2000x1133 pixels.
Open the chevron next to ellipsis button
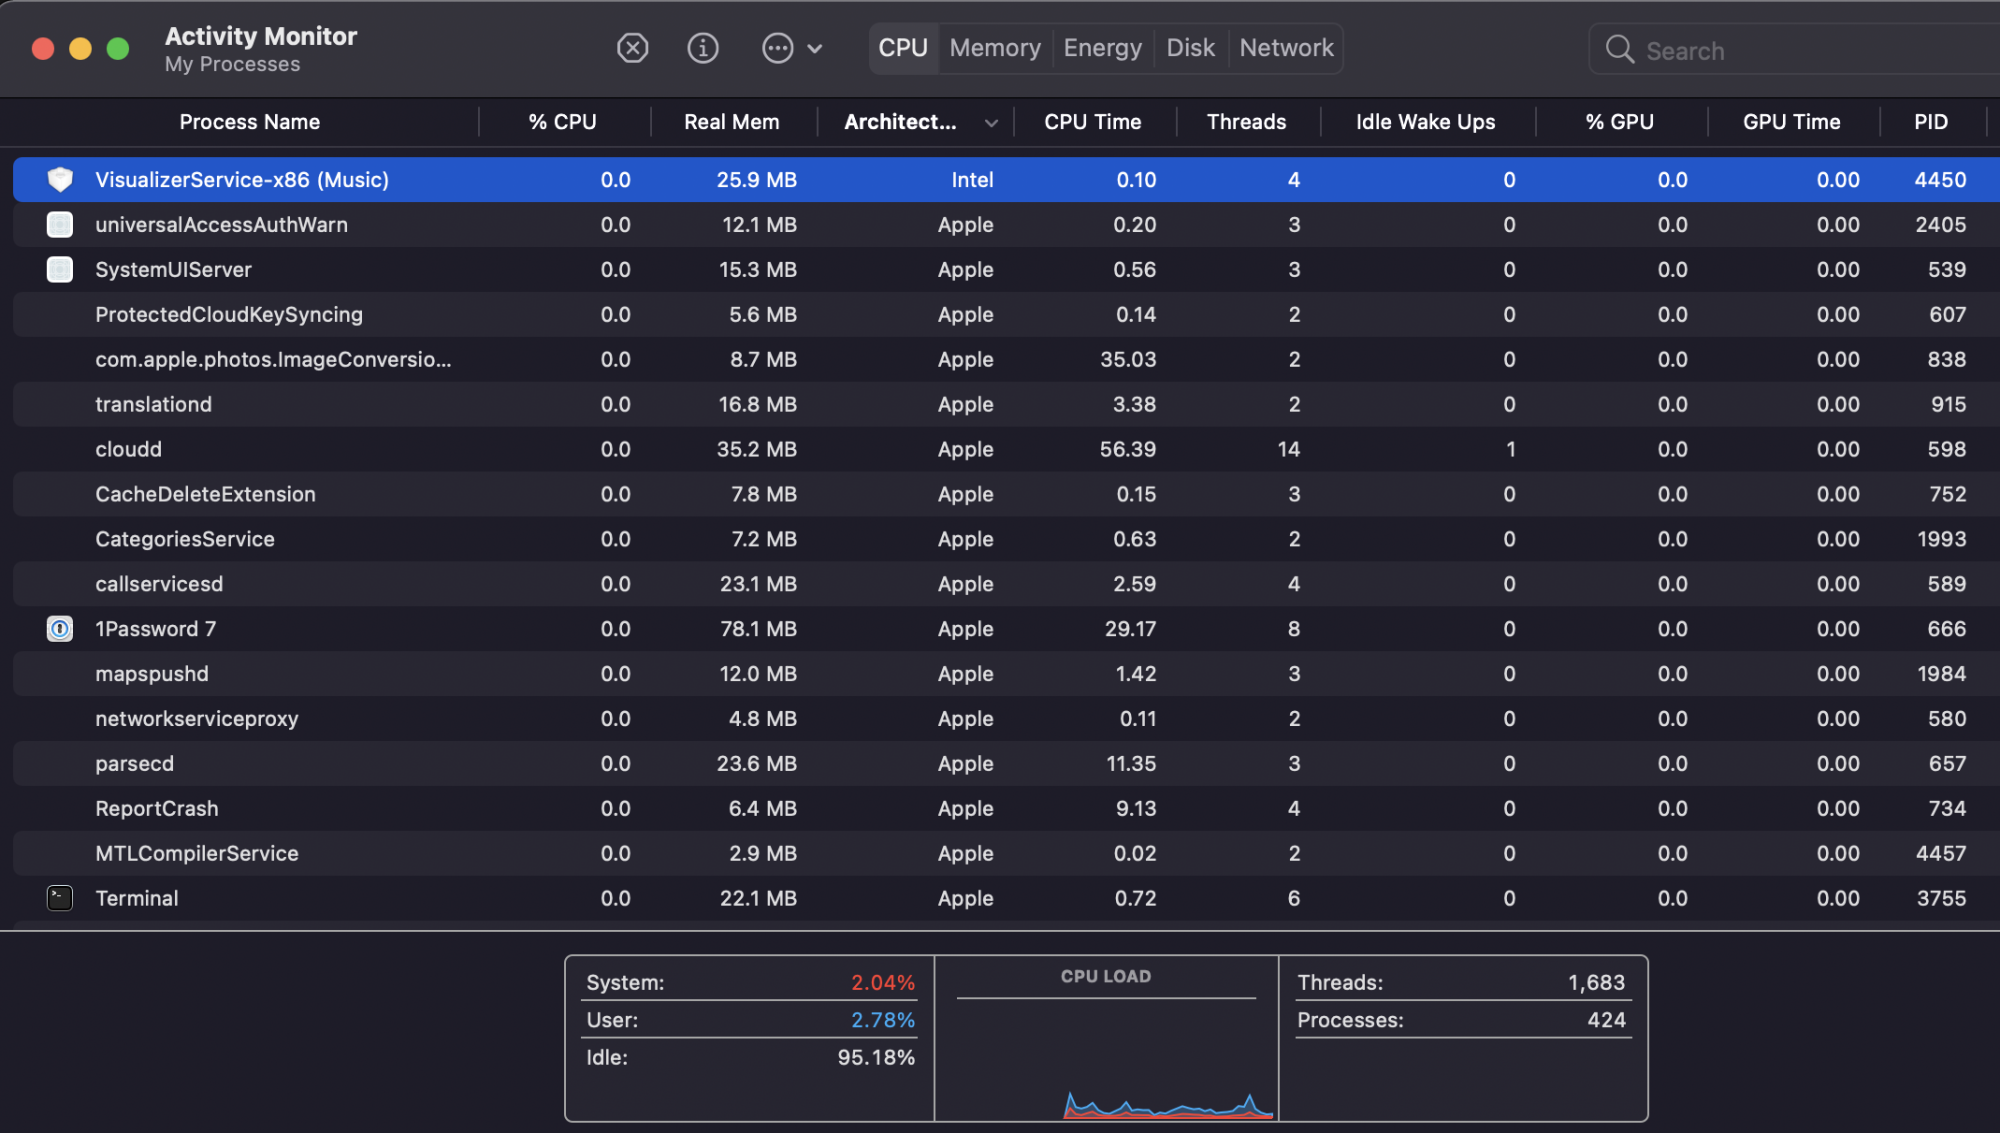click(x=815, y=48)
